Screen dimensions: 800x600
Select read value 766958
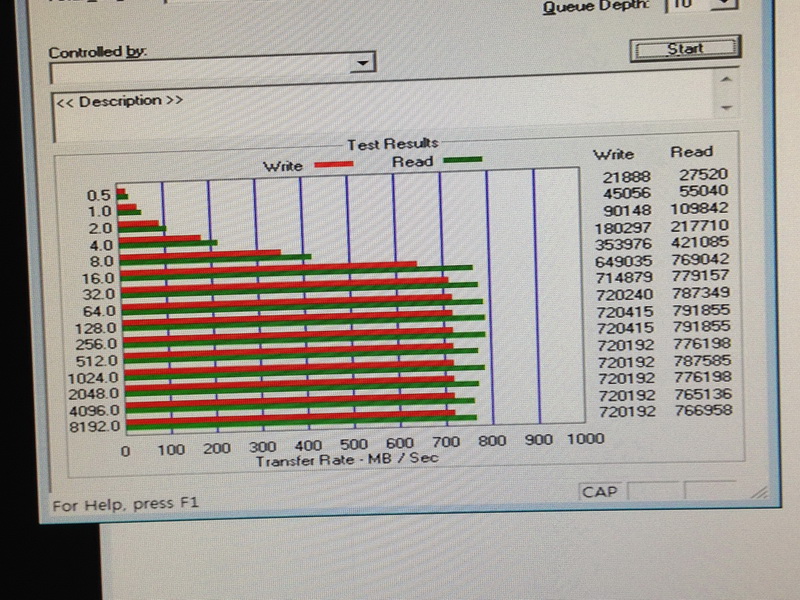(703, 410)
